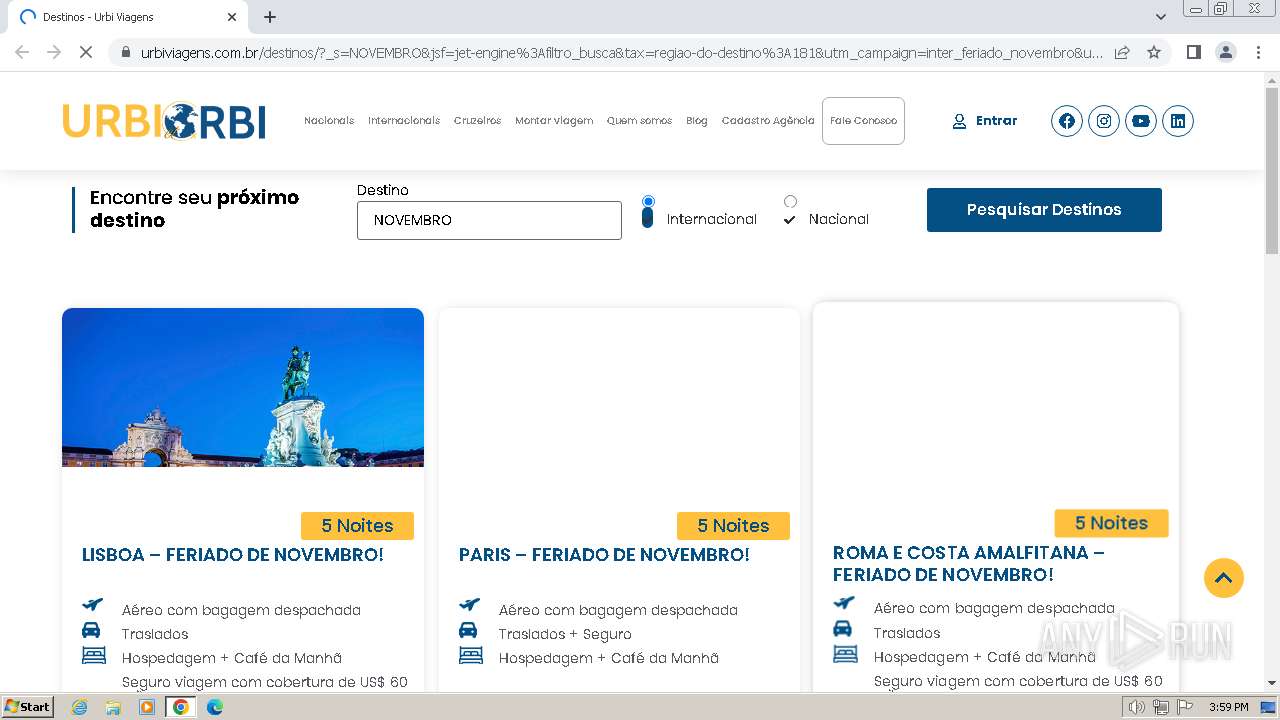Click Pesquisar Destinos button
This screenshot has height=720, width=1280.
[x=1044, y=210]
